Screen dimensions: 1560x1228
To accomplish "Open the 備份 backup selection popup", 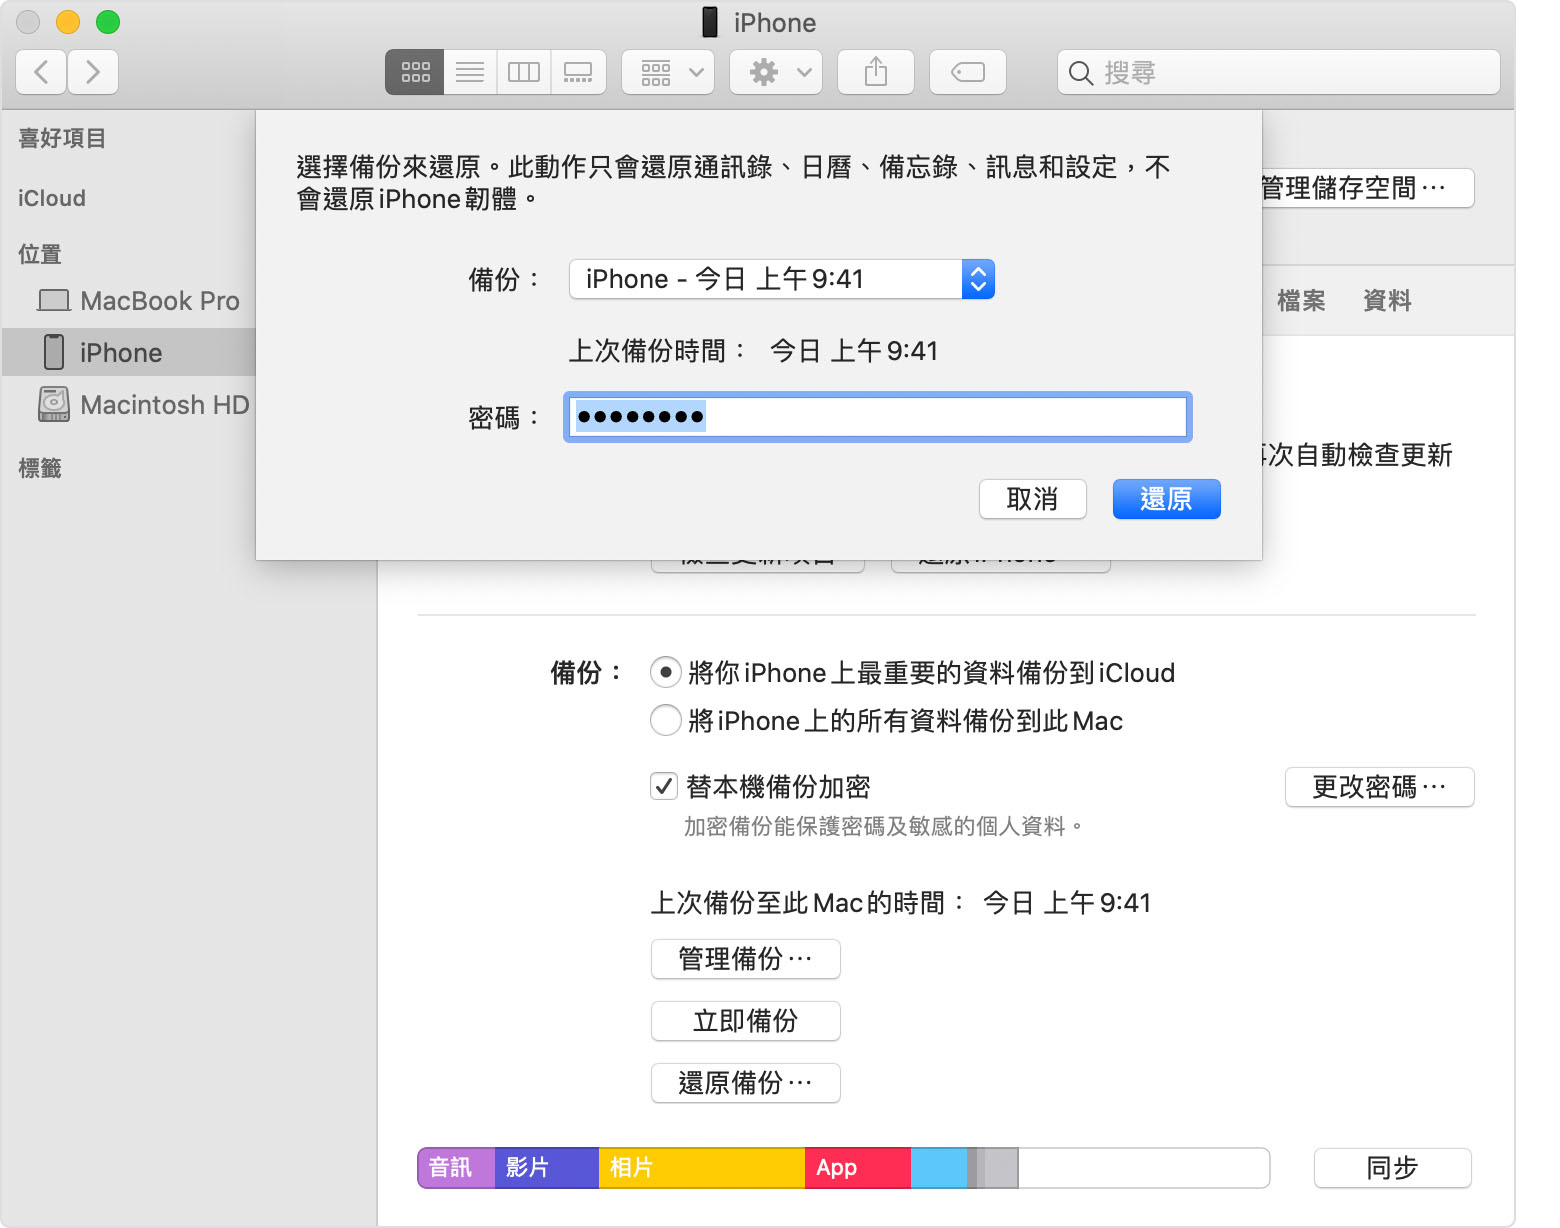I will point(782,279).
